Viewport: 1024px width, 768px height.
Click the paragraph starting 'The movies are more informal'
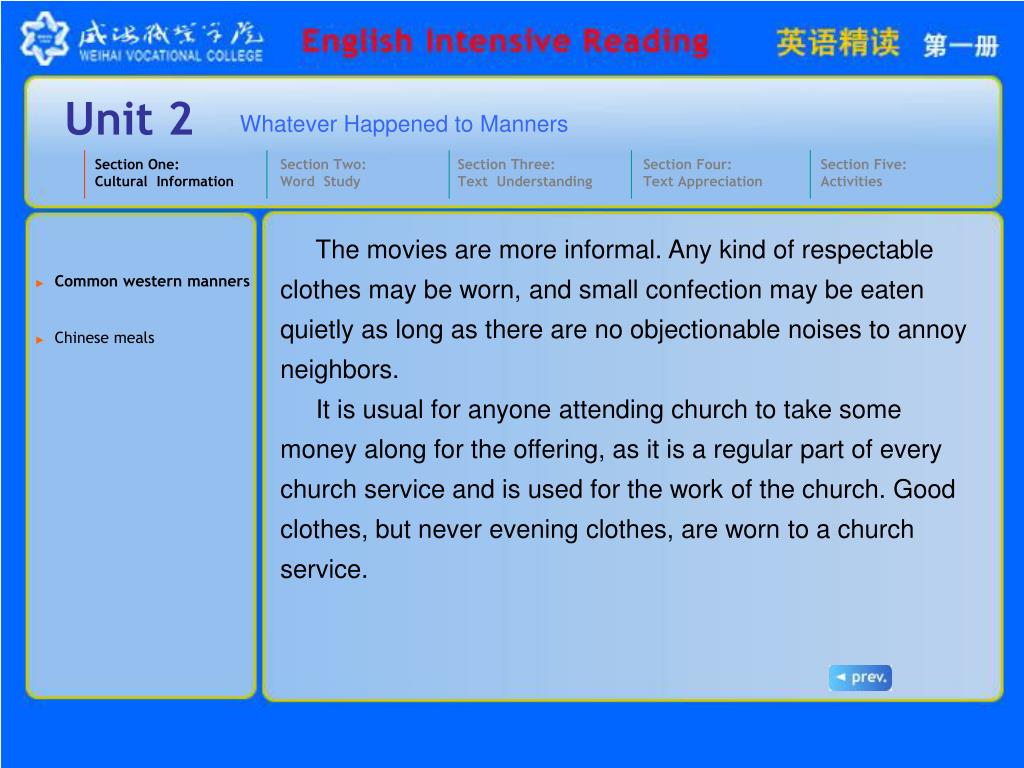(x=623, y=310)
